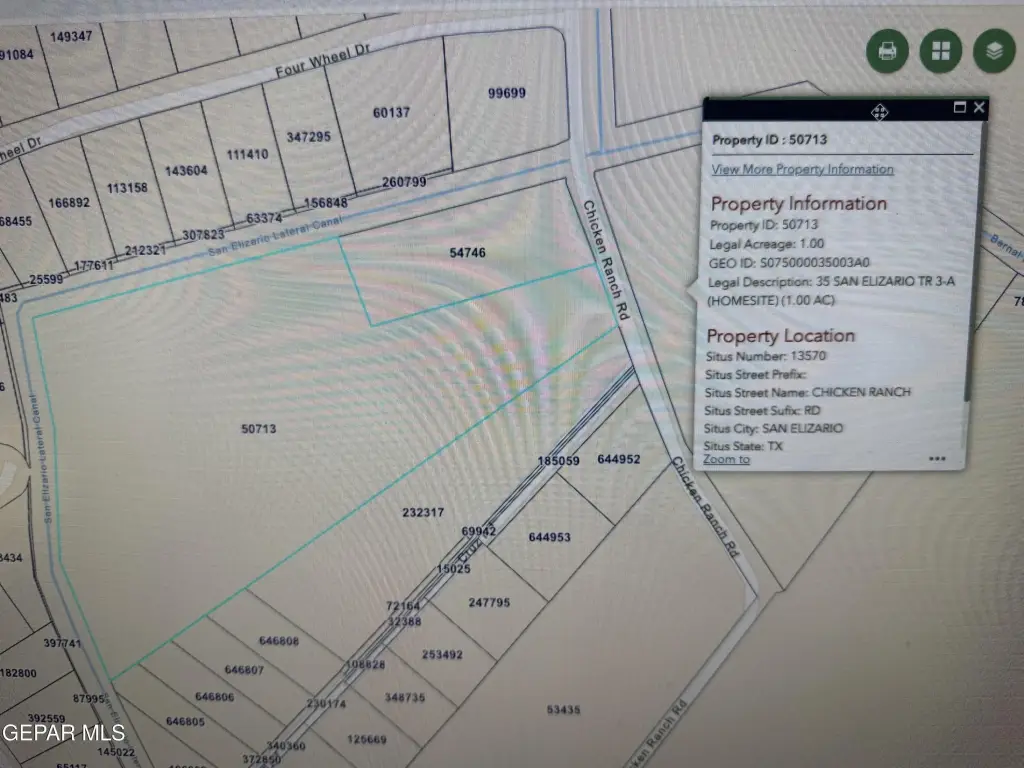Select parcel 348735 on the map

coord(405,697)
